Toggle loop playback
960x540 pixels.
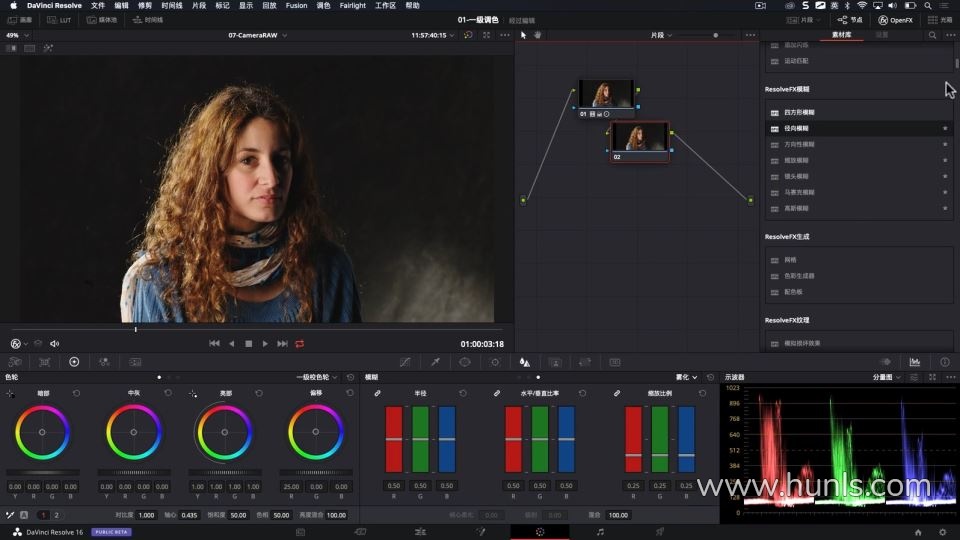(299, 344)
